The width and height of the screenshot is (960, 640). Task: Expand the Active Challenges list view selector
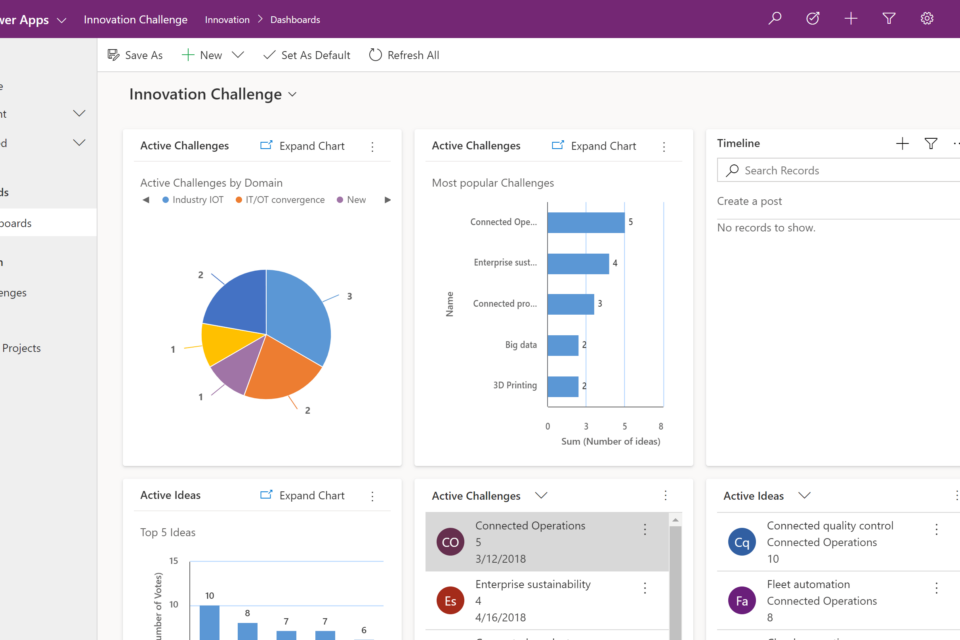point(541,496)
